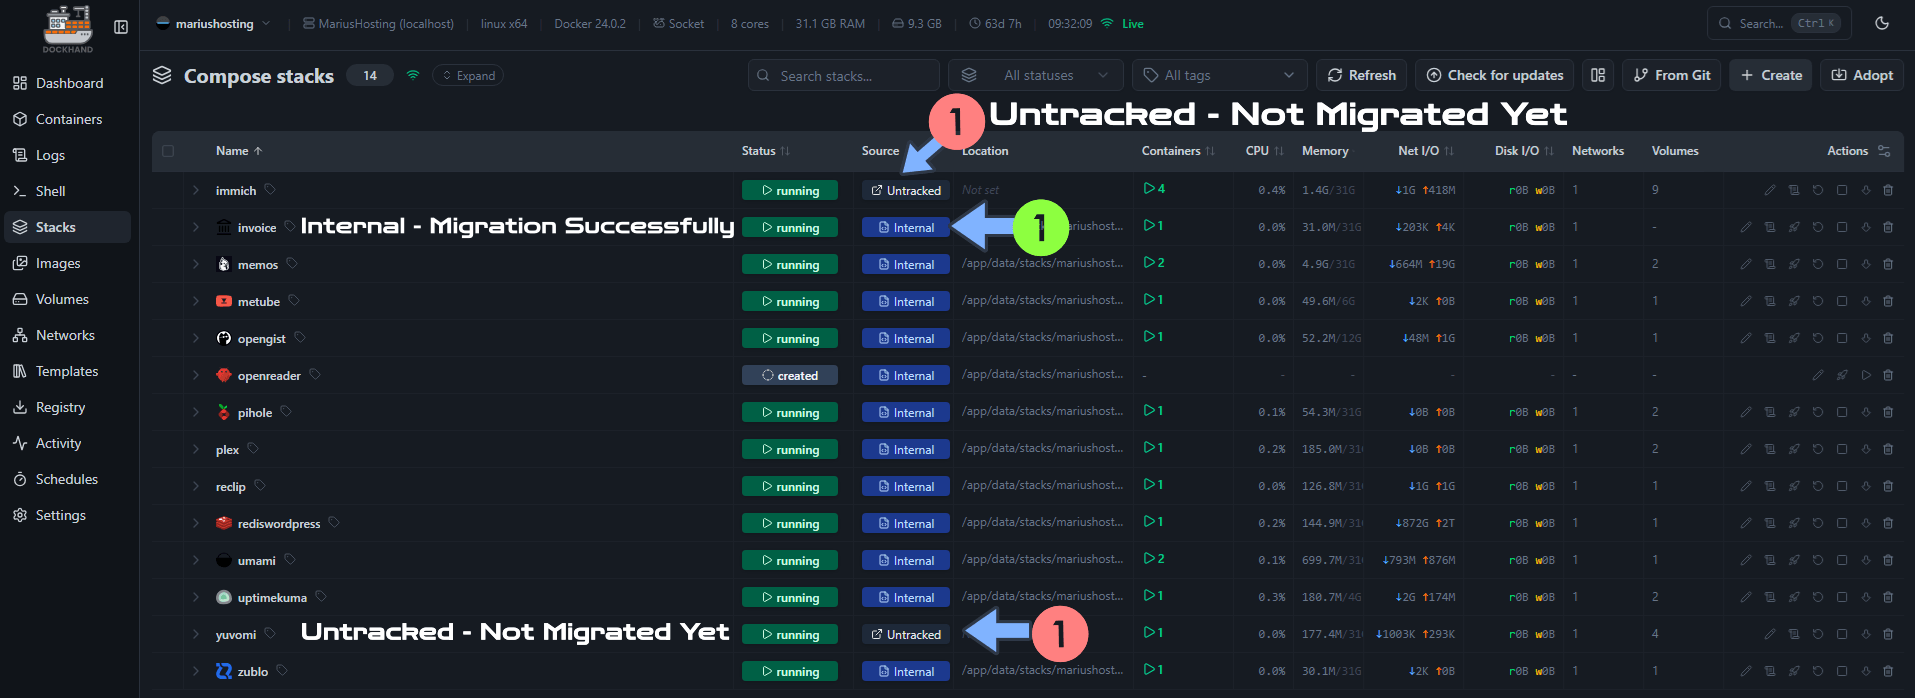The width and height of the screenshot is (1915, 698).
Task: Expand the immich stack row
Action: pos(196,190)
